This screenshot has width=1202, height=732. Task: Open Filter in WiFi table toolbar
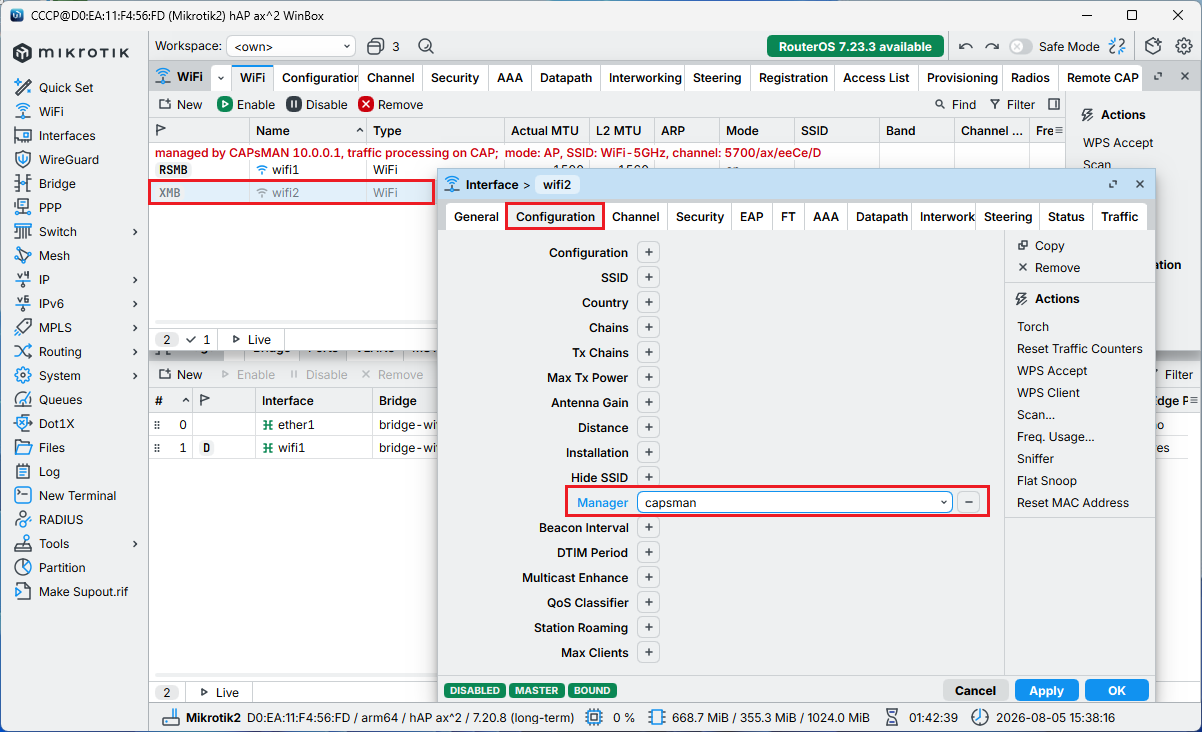[x=1012, y=104]
